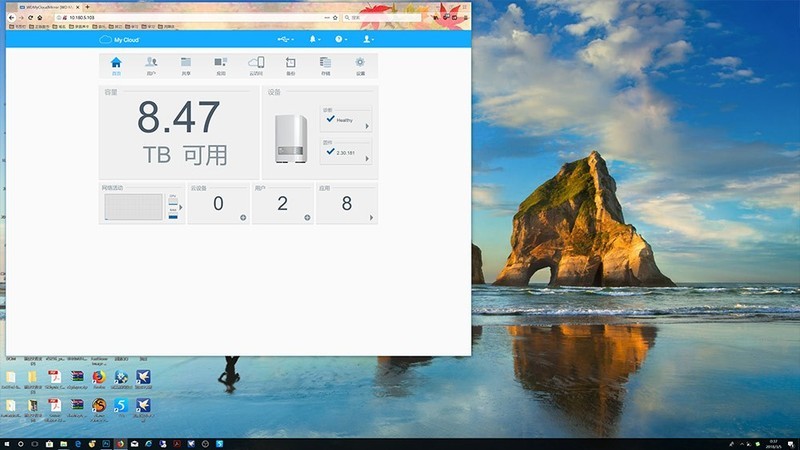Open Internet Explorer on the taskbar
The image size is (800, 450).
148,444
